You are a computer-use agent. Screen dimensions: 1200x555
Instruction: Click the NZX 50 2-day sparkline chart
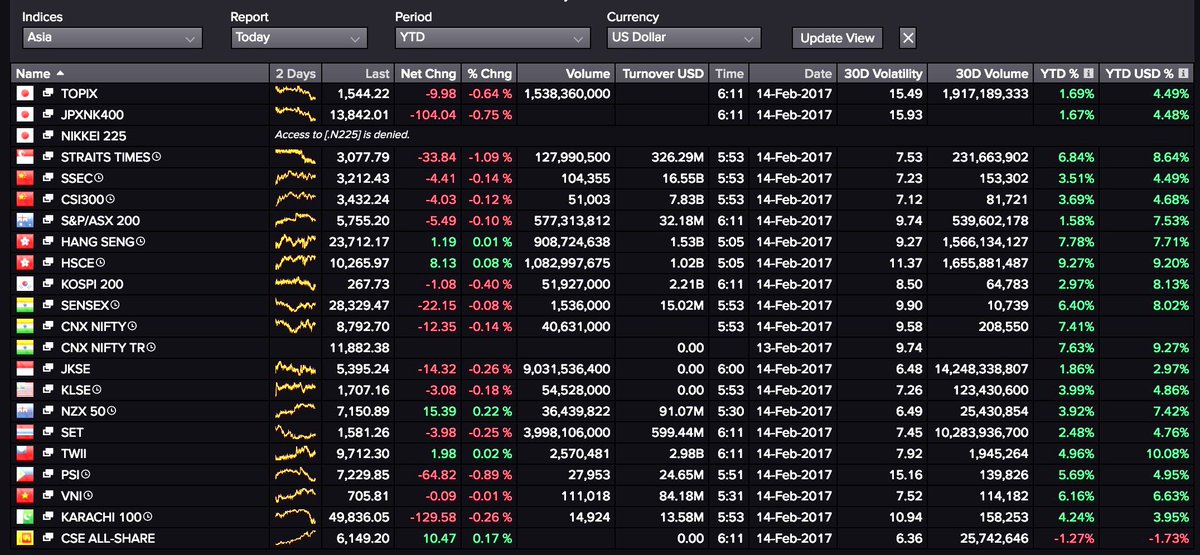pyautogui.click(x=297, y=411)
